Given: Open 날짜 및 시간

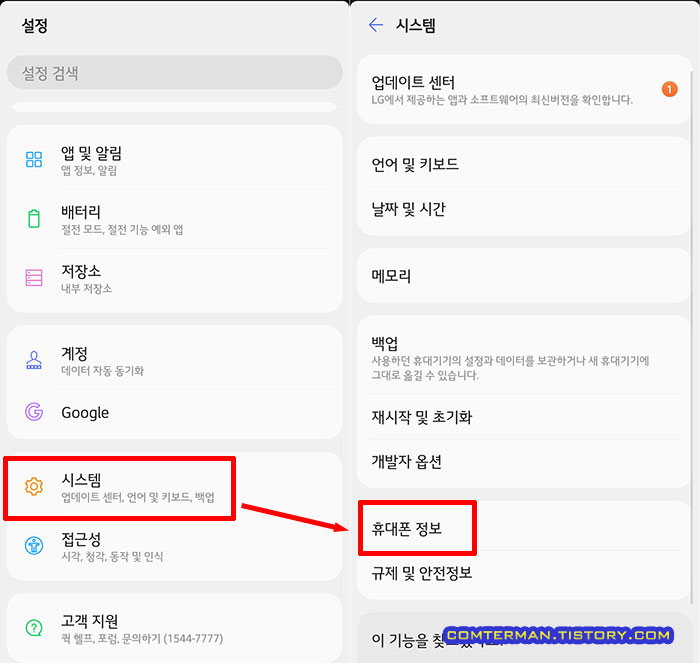Looking at the screenshot, I should [x=525, y=208].
